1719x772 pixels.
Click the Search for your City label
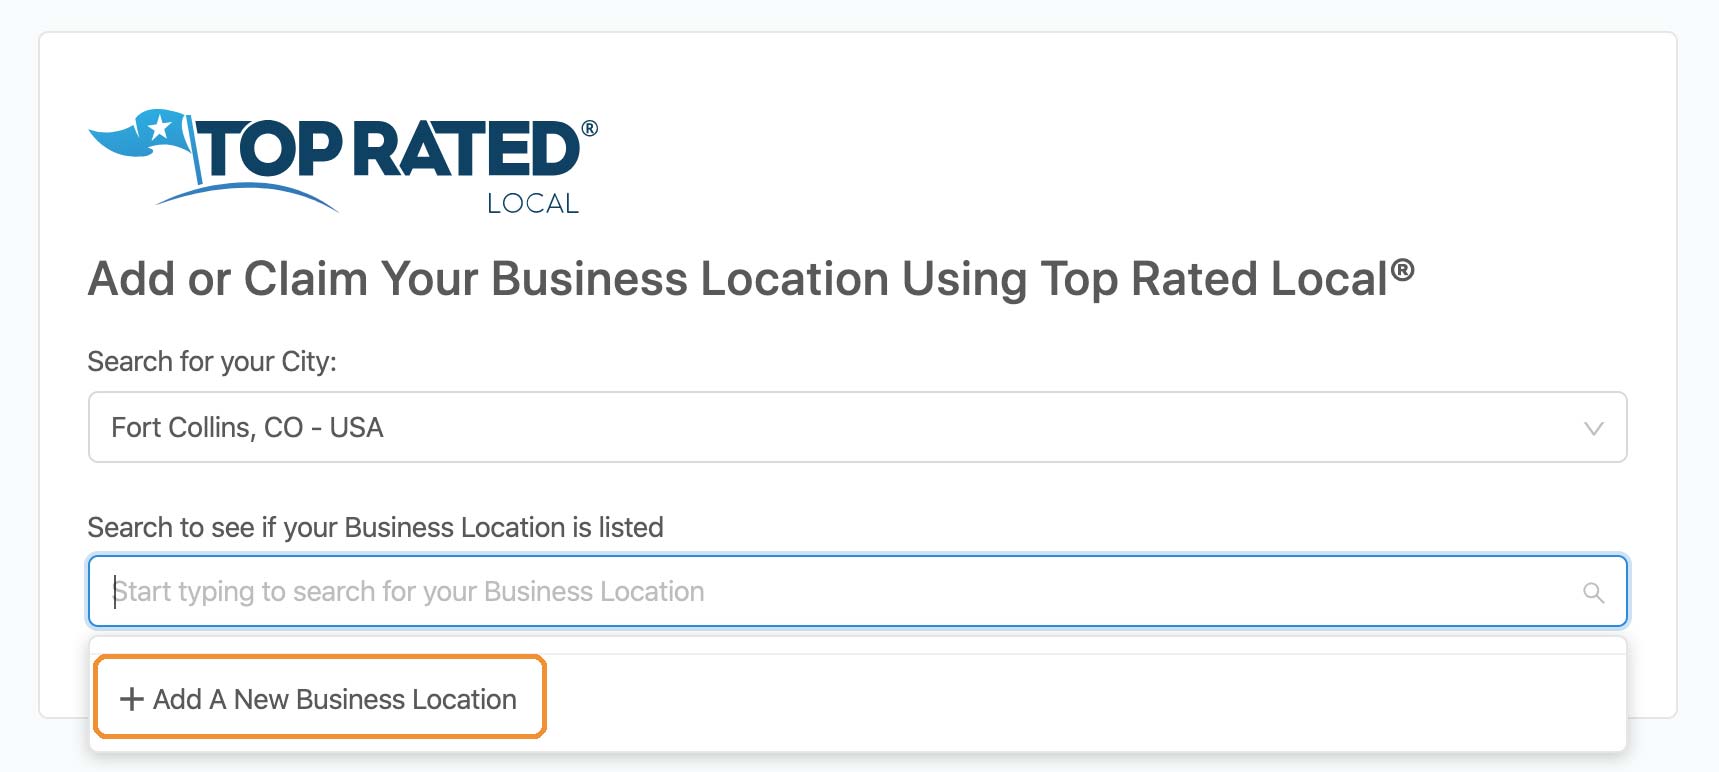[x=212, y=361]
